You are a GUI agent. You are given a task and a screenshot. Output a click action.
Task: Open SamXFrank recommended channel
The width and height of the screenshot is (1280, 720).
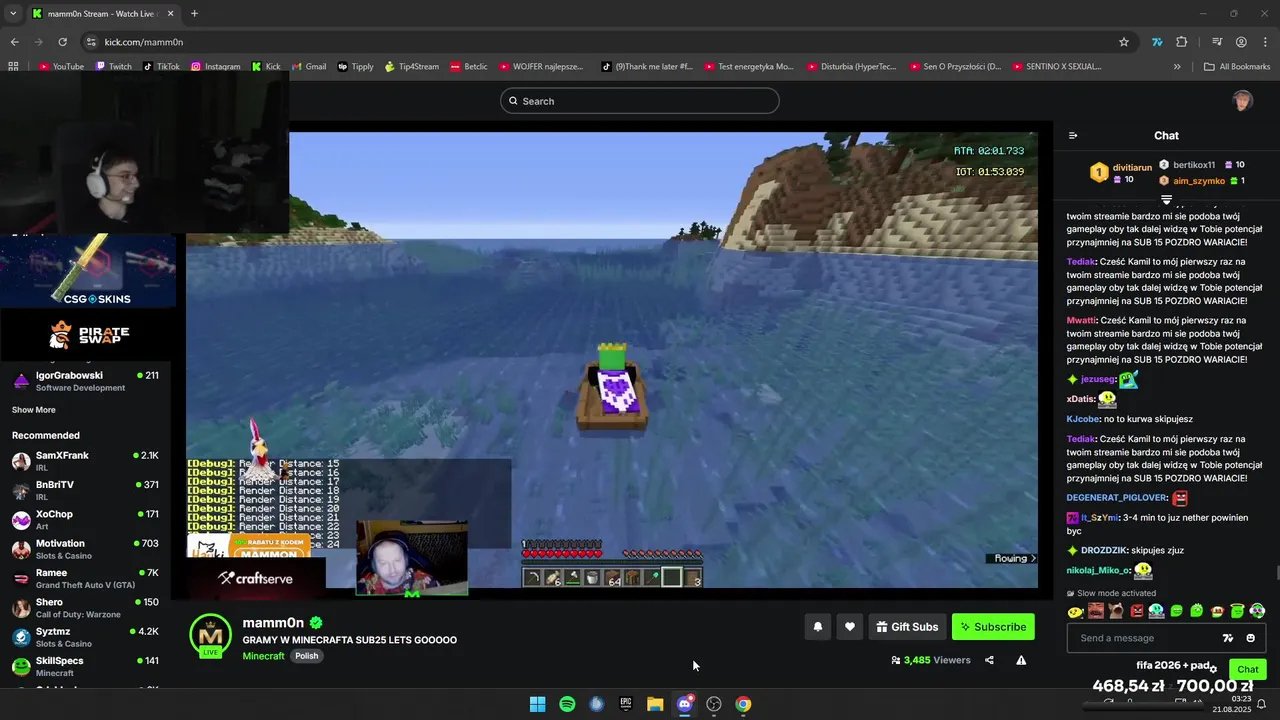tap(85, 461)
